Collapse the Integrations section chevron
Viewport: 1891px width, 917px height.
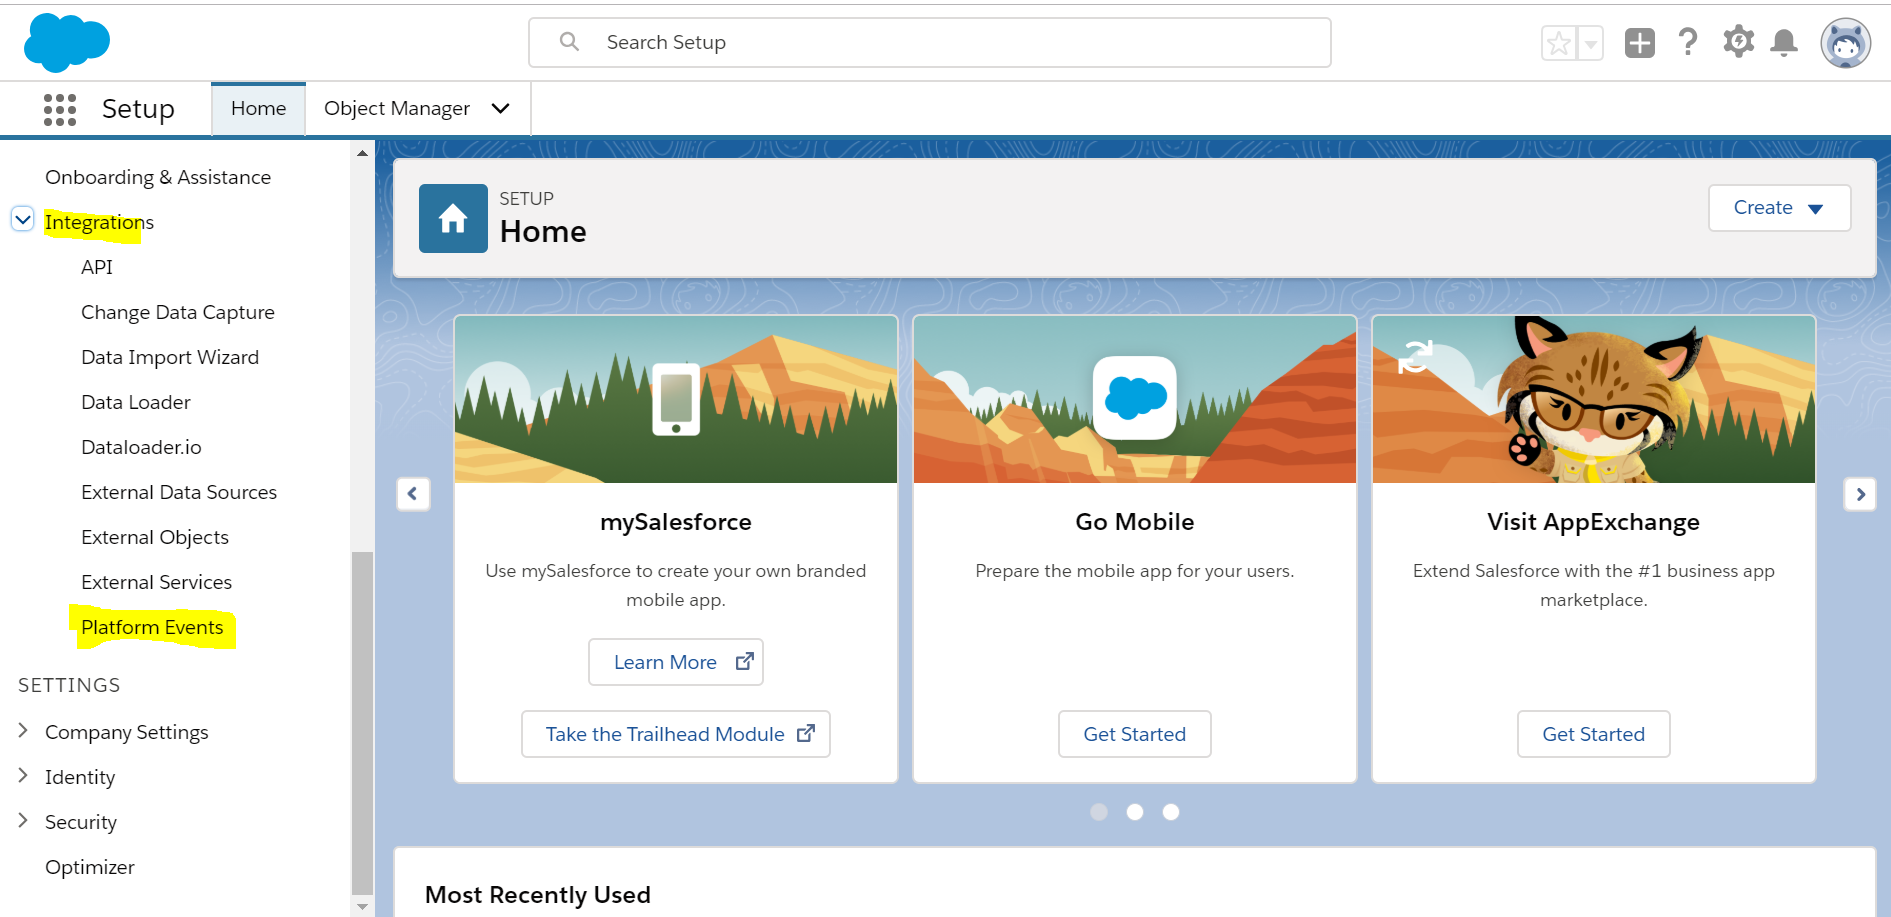pyautogui.click(x=23, y=219)
